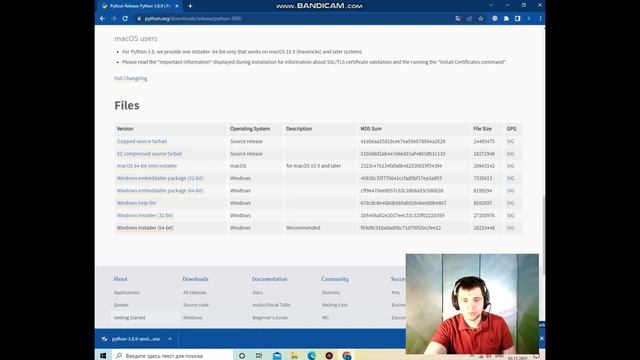Open the Downloads footer heading
The width and height of the screenshot is (640, 360).
tap(195, 279)
